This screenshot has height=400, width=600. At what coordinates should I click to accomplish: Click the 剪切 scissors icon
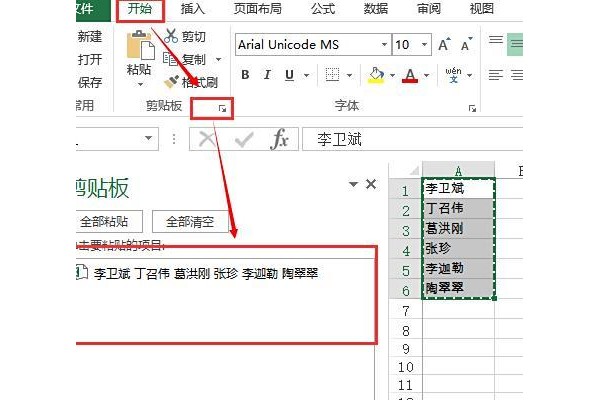(x=171, y=36)
